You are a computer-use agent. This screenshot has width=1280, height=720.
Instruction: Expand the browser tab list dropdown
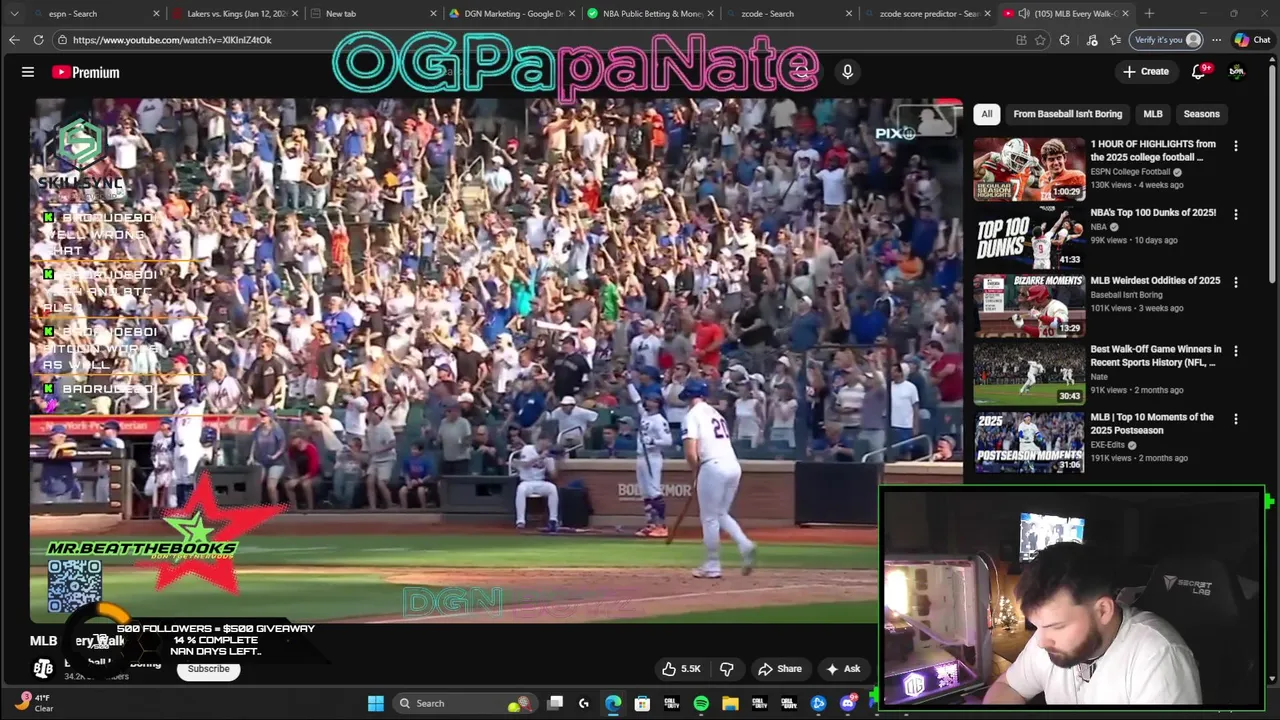click(14, 14)
